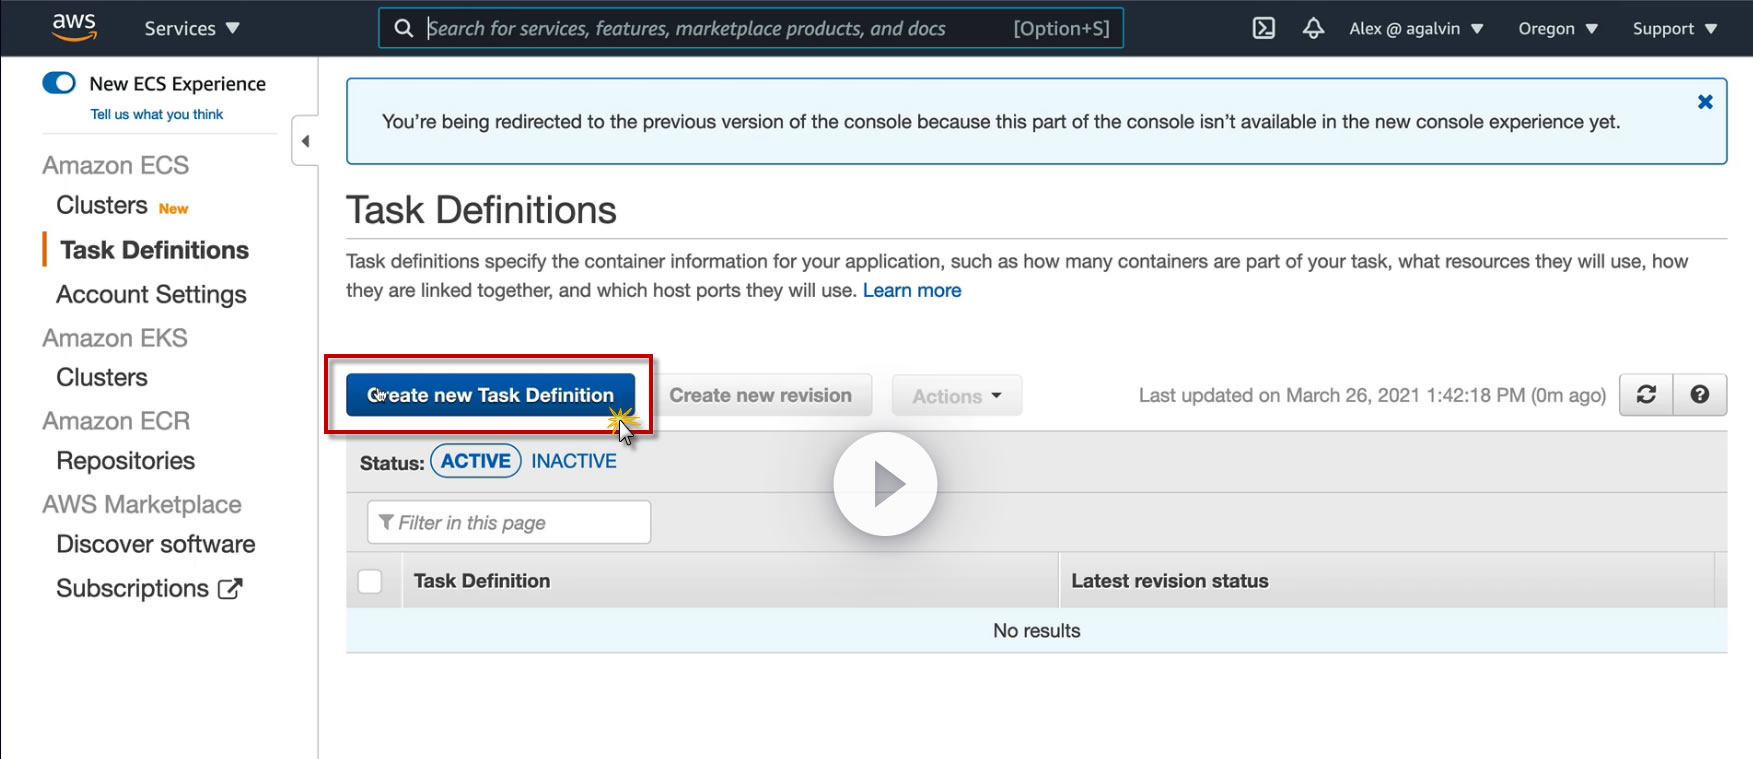Open Amazon ECR Repositories
This screenshot has height=759, width=1753.
[x=126, y=461]
